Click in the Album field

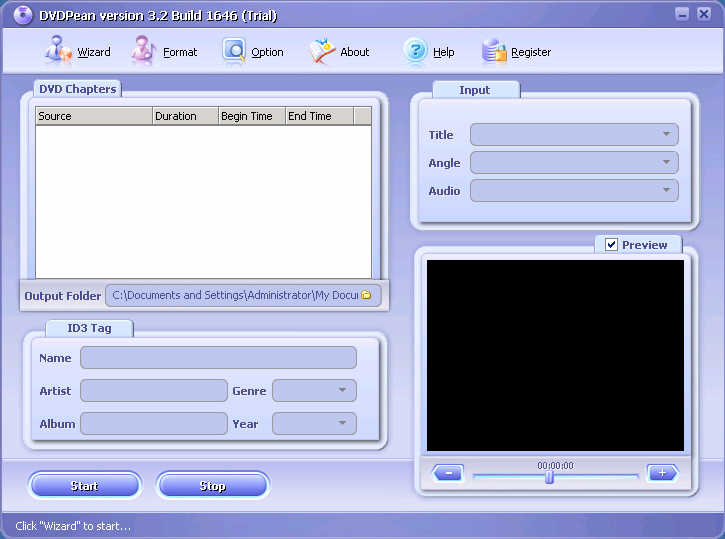click(154, 423)
